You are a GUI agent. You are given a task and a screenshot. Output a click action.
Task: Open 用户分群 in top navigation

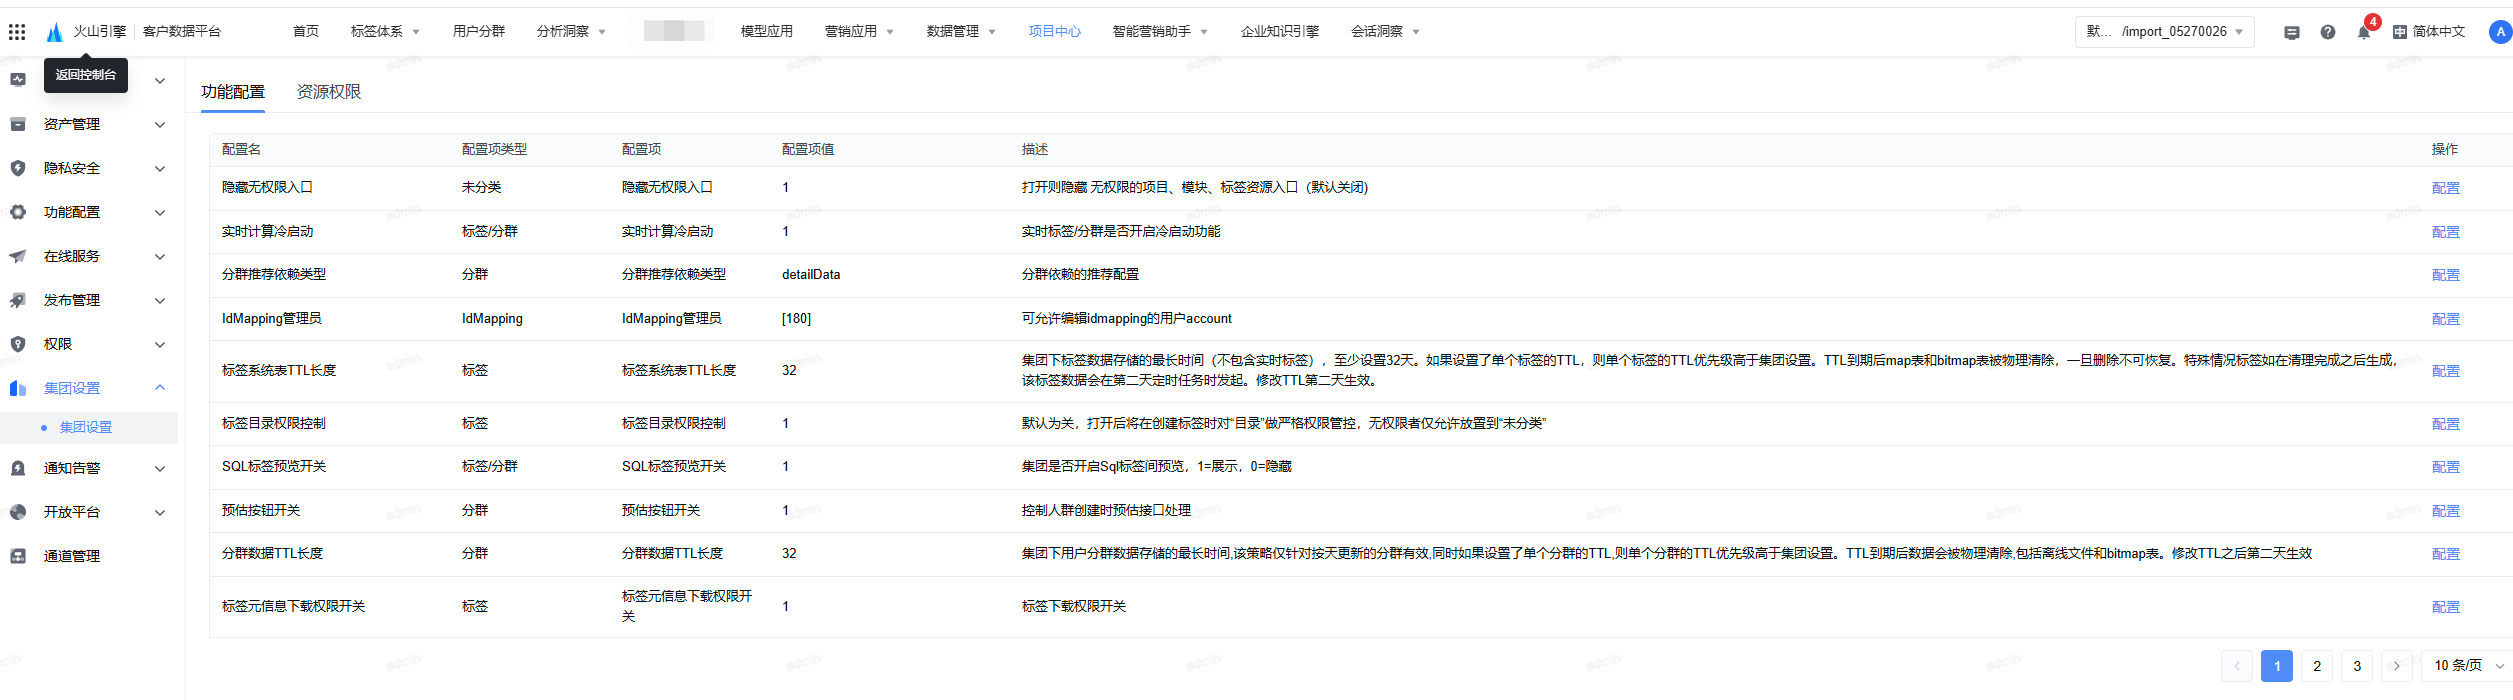(x=479, y=32)
